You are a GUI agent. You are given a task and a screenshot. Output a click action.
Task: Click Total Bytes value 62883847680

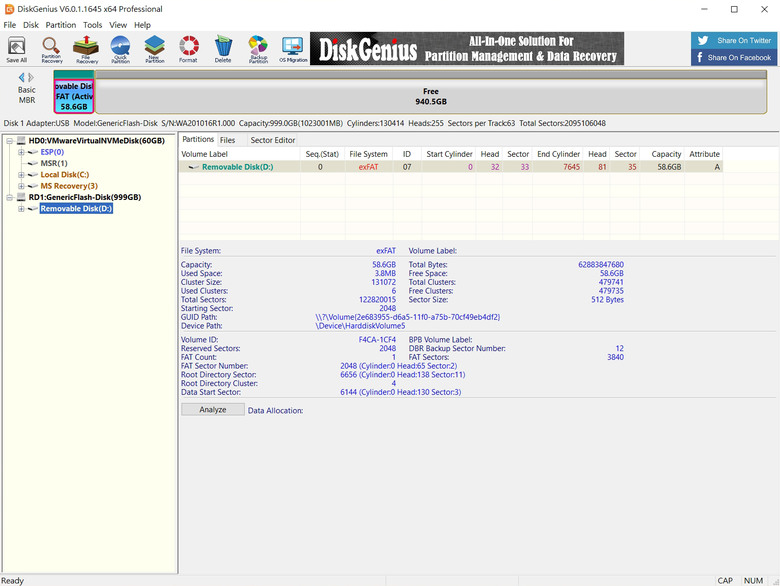coord(600,265)
